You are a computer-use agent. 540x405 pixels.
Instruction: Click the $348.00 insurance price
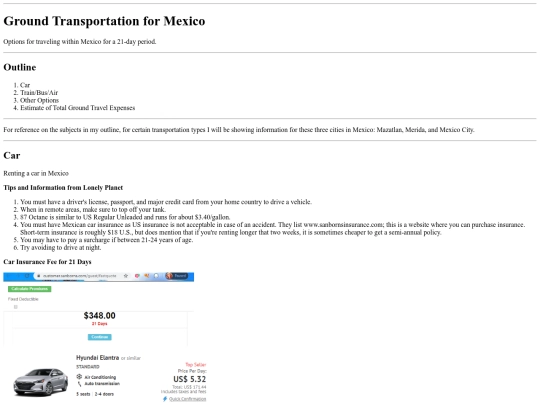[100, 315]
